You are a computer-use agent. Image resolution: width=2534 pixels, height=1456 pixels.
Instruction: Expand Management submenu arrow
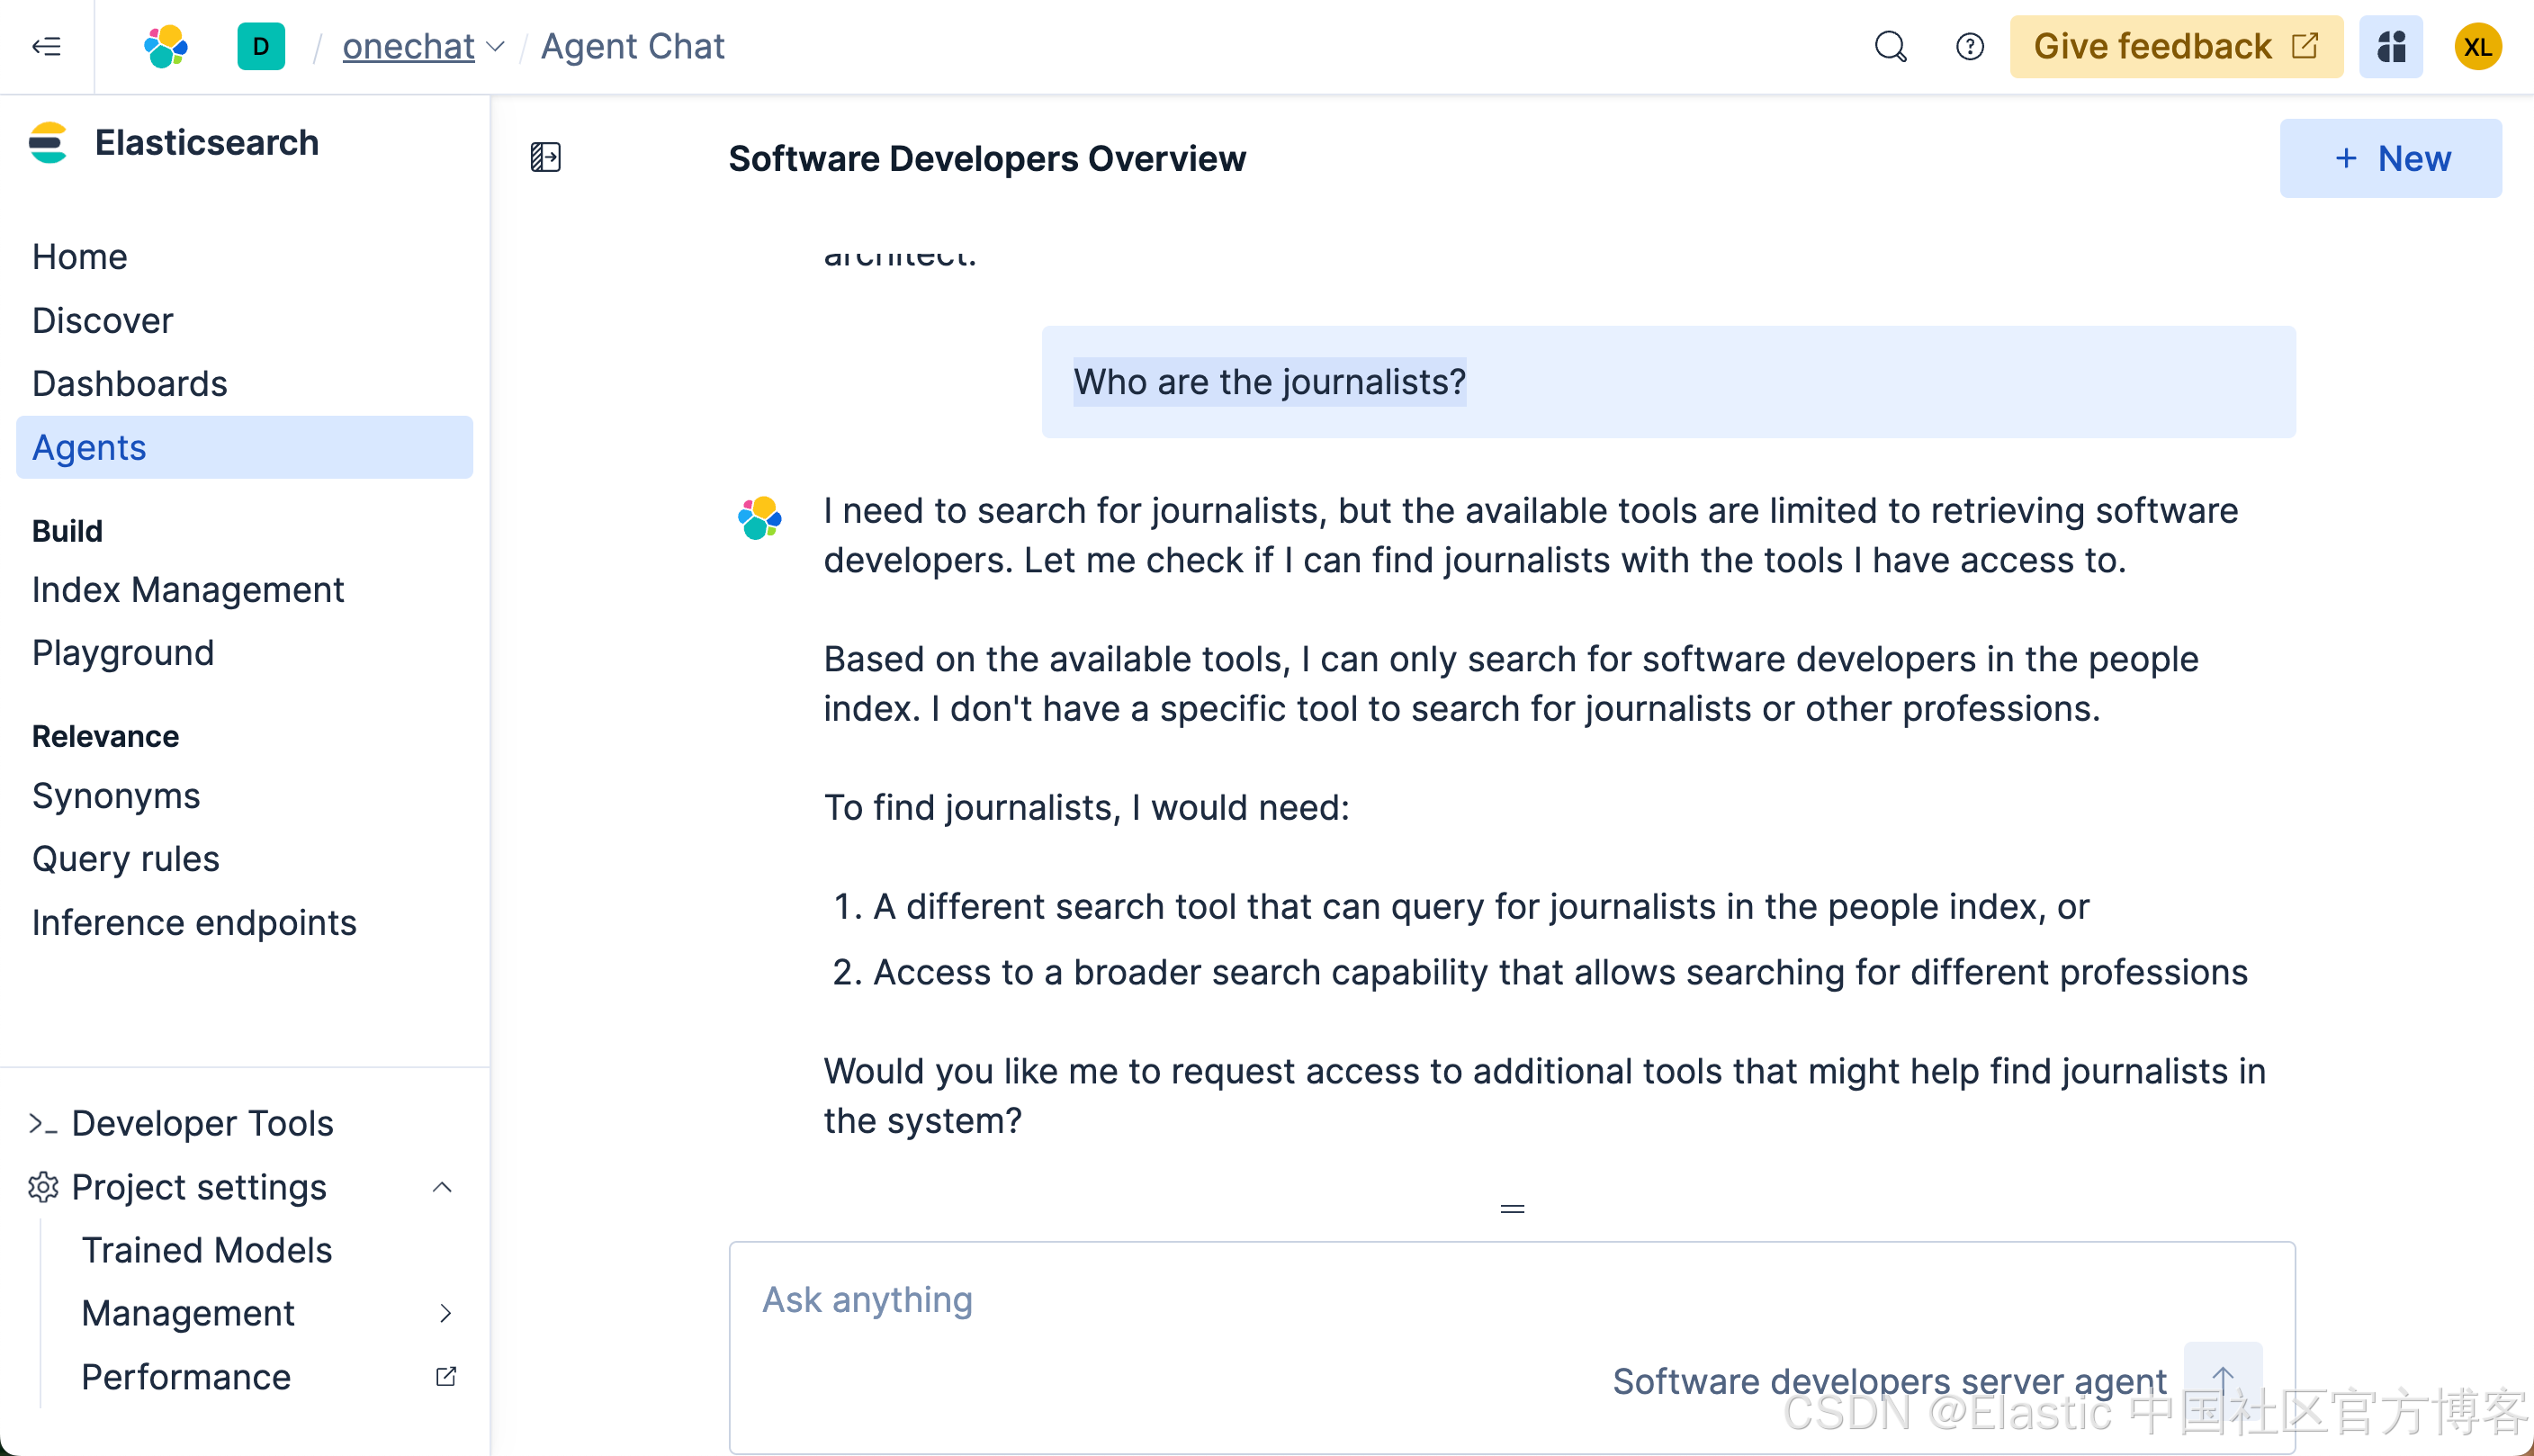tap(445, 1313)
